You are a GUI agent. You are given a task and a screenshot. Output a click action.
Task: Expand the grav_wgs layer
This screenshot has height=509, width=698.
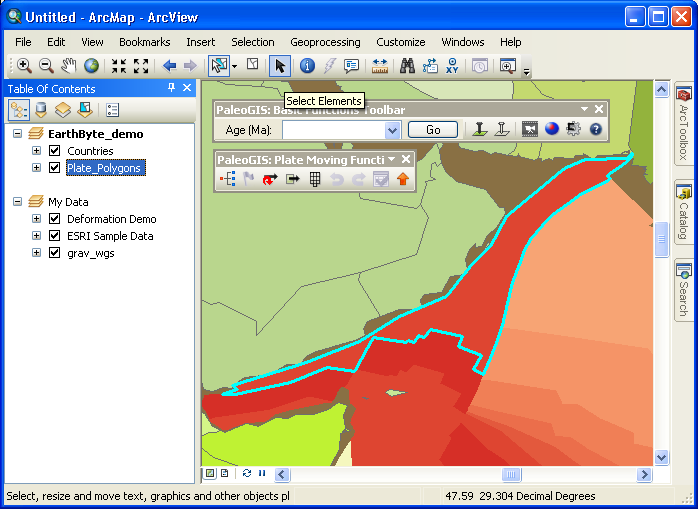click(x=37, y=252)
